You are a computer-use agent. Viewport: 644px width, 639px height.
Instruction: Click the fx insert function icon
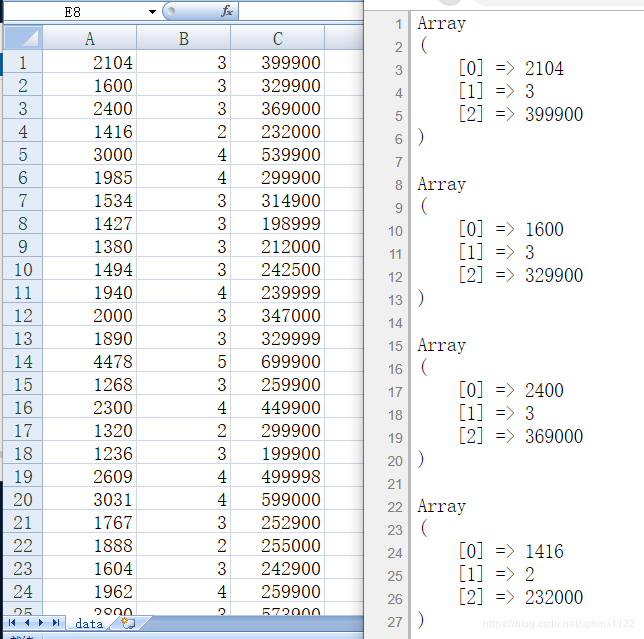[227, 11]
